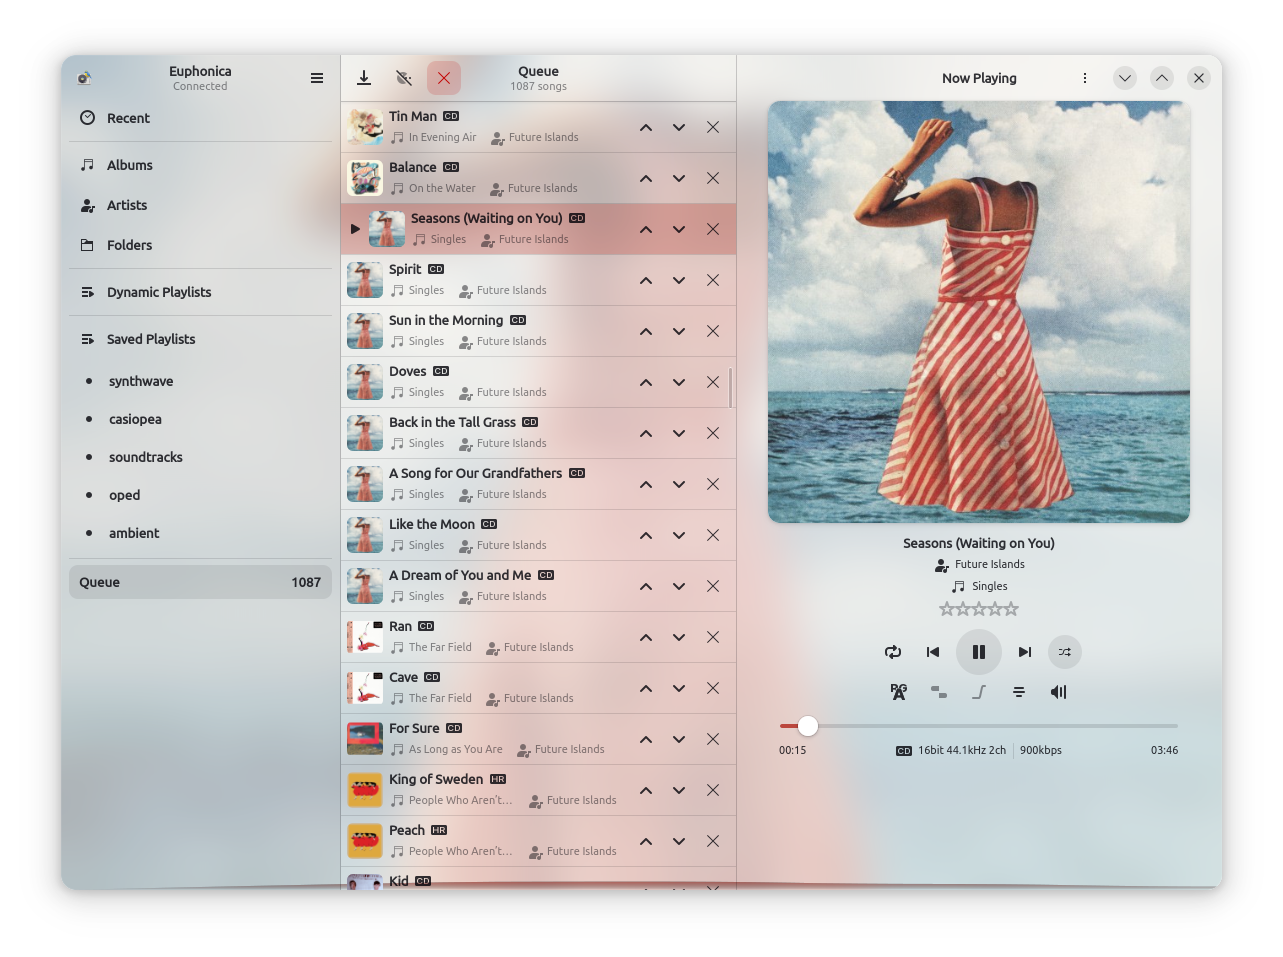
Task: Open the volume control
Action: pyautogui.click(x=1059, y=692)
